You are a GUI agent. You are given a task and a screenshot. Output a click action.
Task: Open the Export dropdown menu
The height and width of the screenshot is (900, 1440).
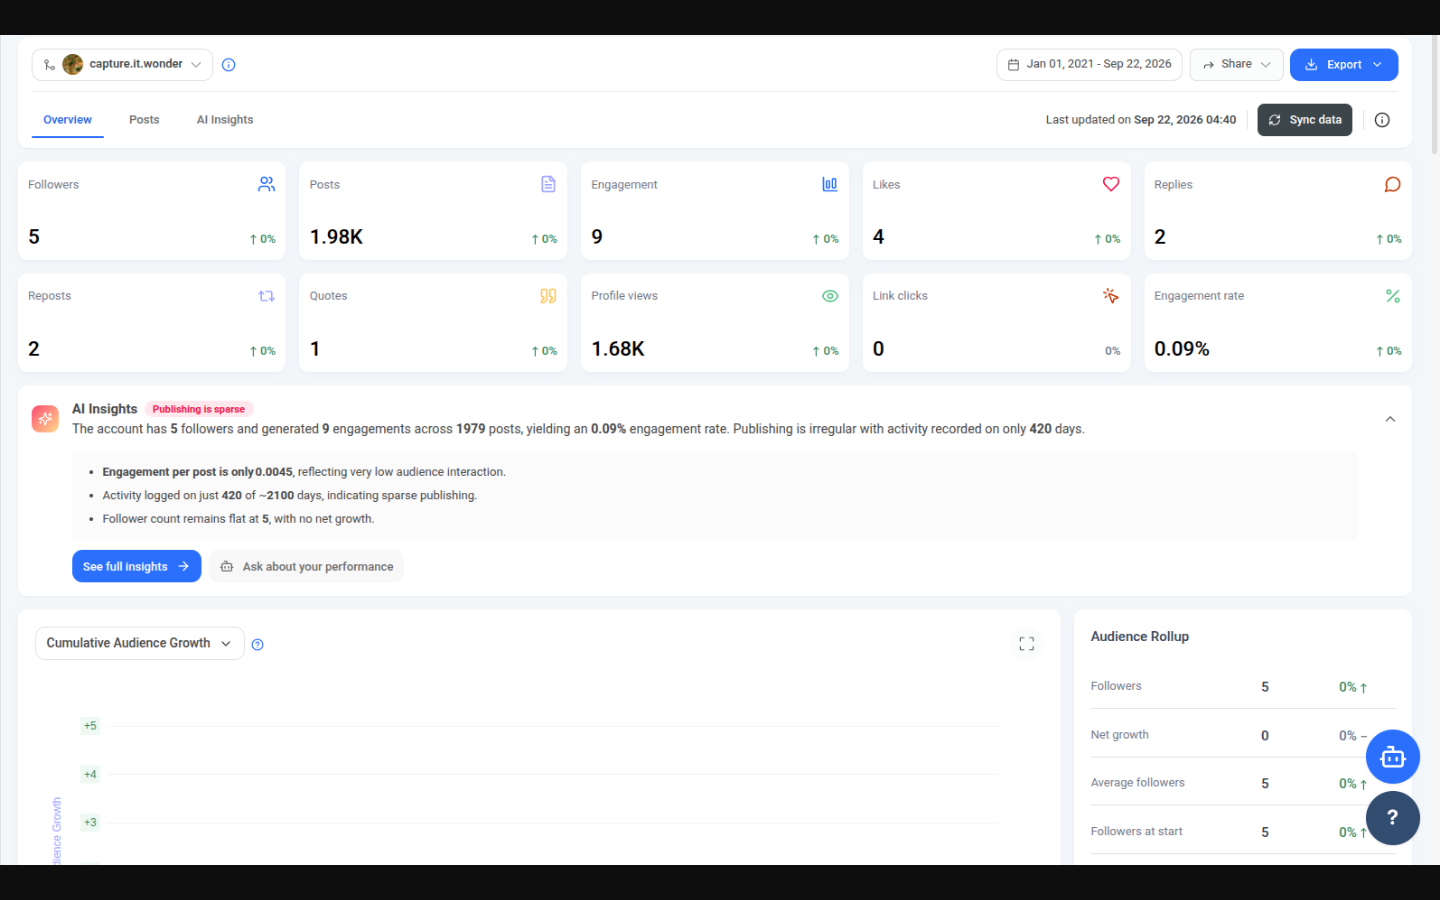click(x=1343, y=65)
